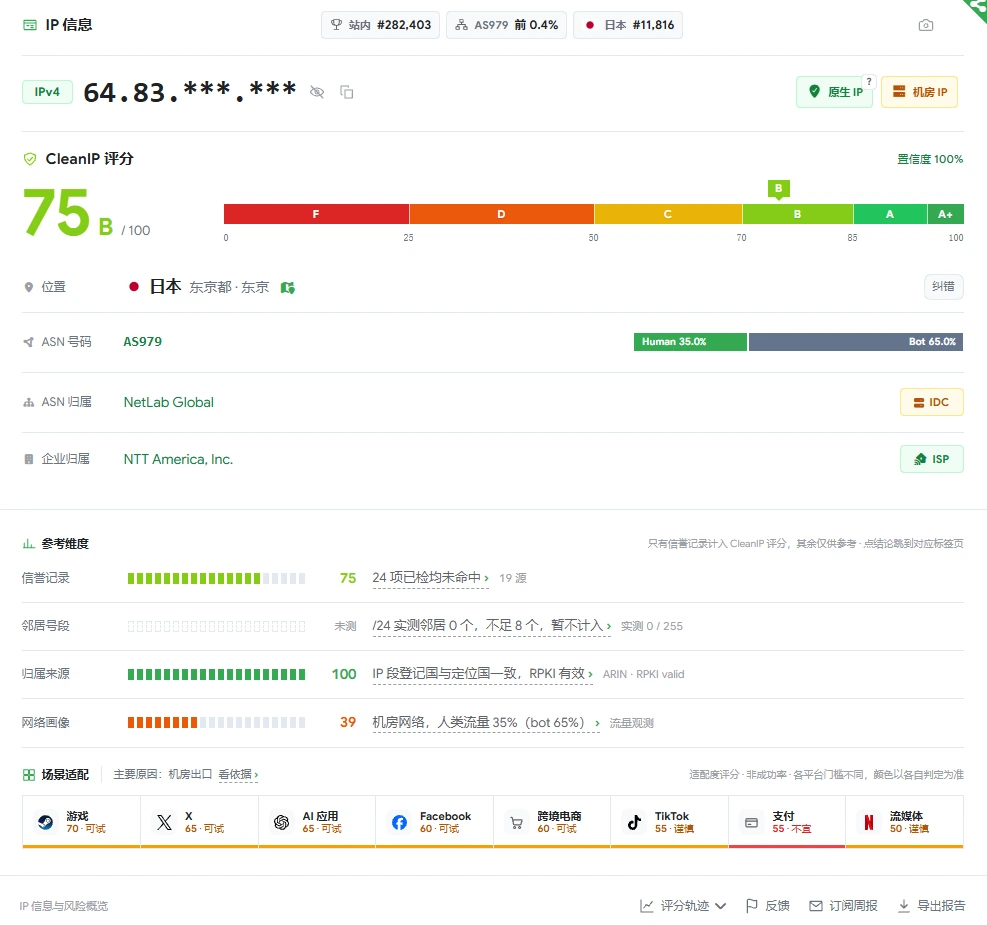Image resolution: width=987 pixels, height=925 pixels.
Task: Select the 流媒体 50 scenario card
Action: coord(905,822)
